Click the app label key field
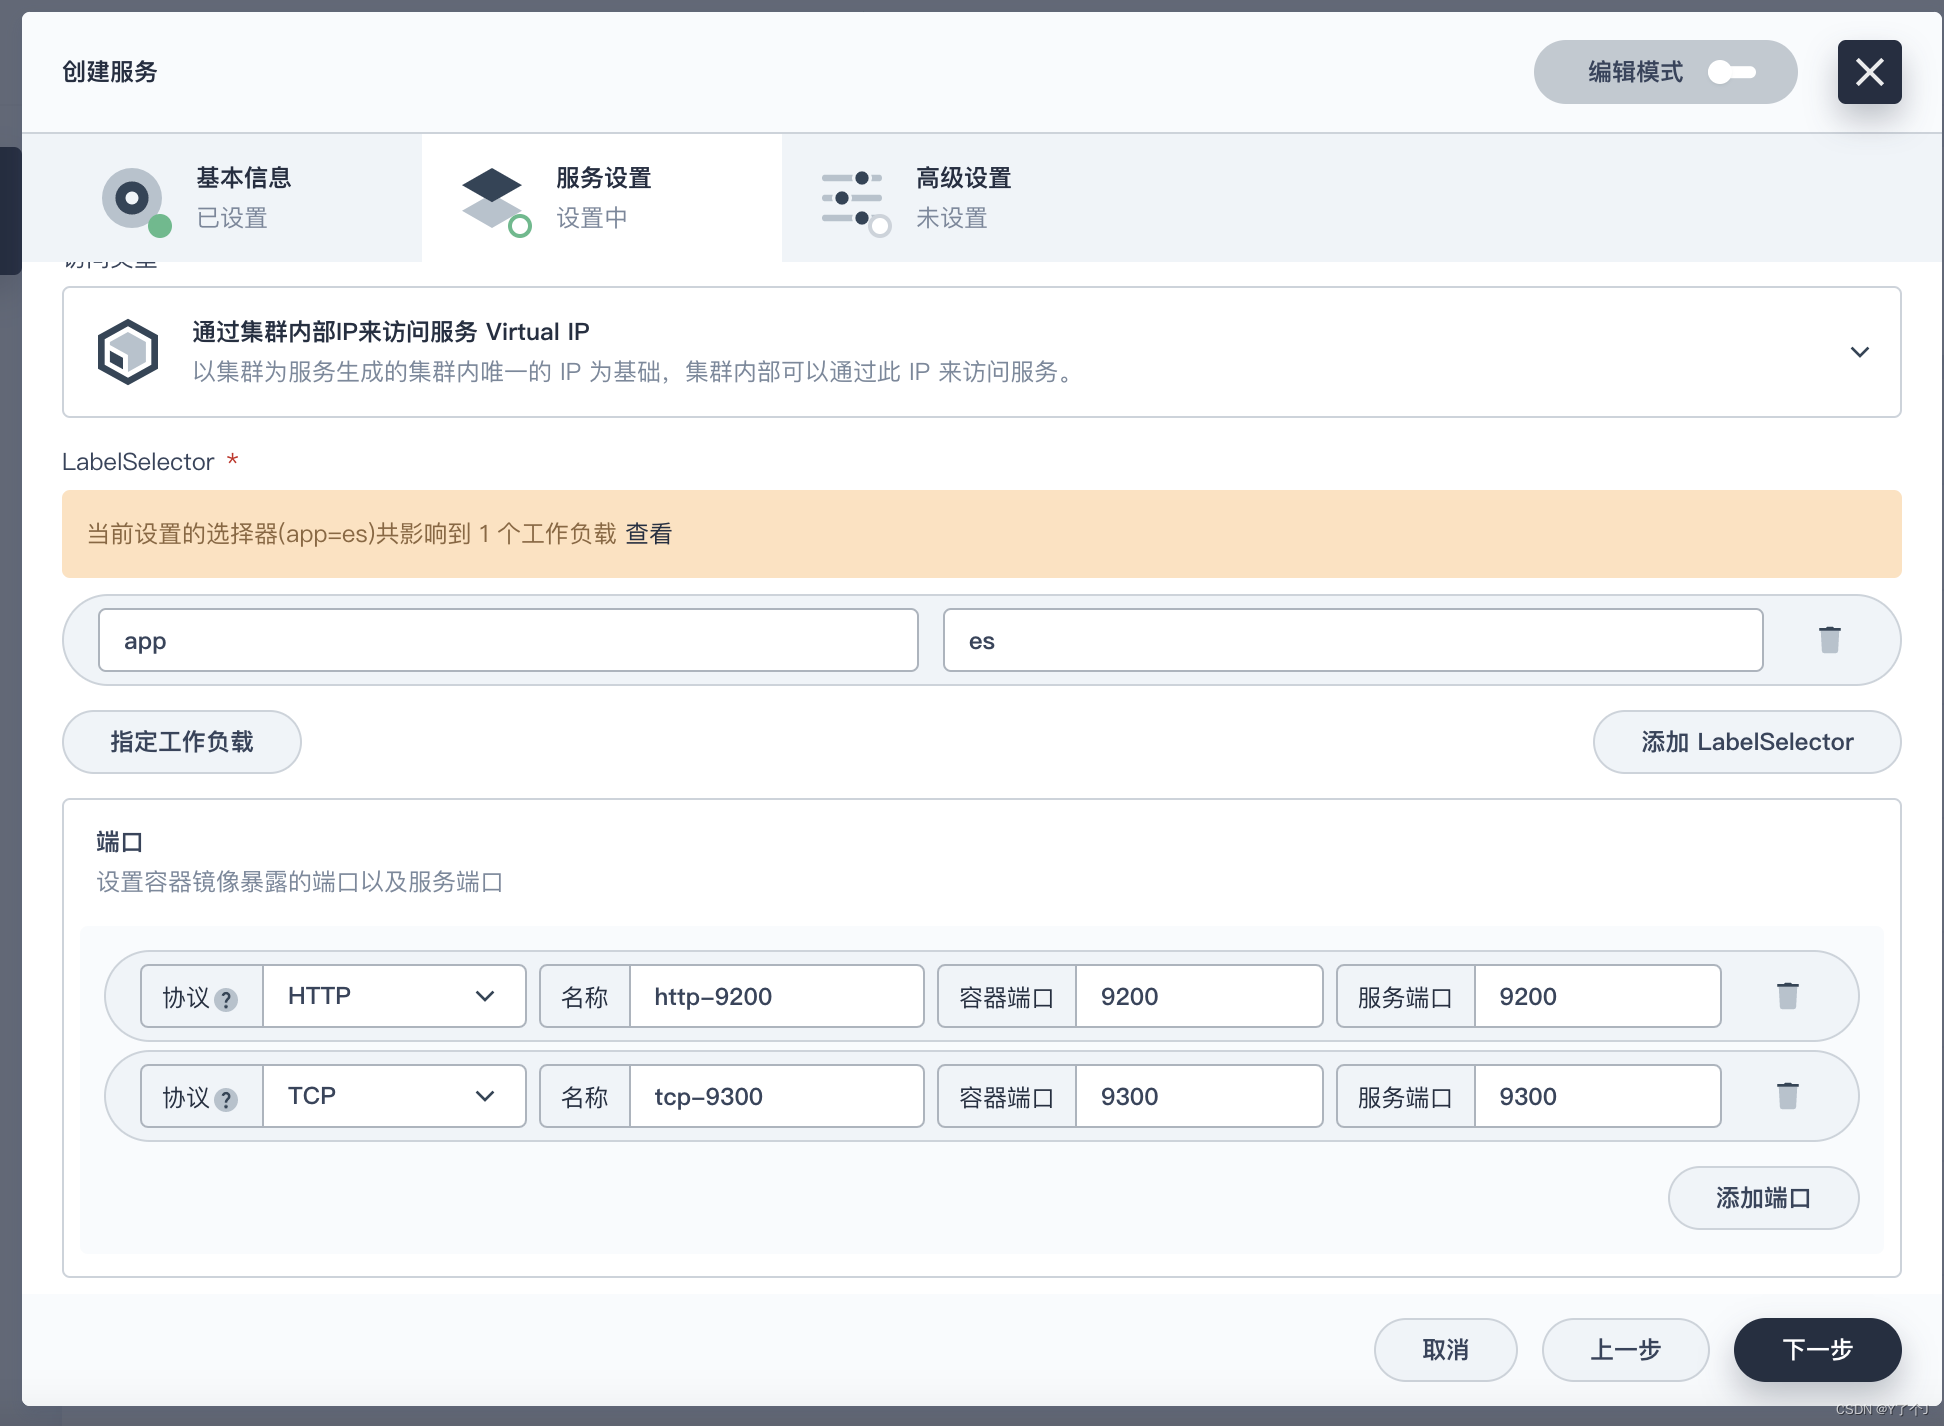 pyautogui.click(x=508, y=640)
